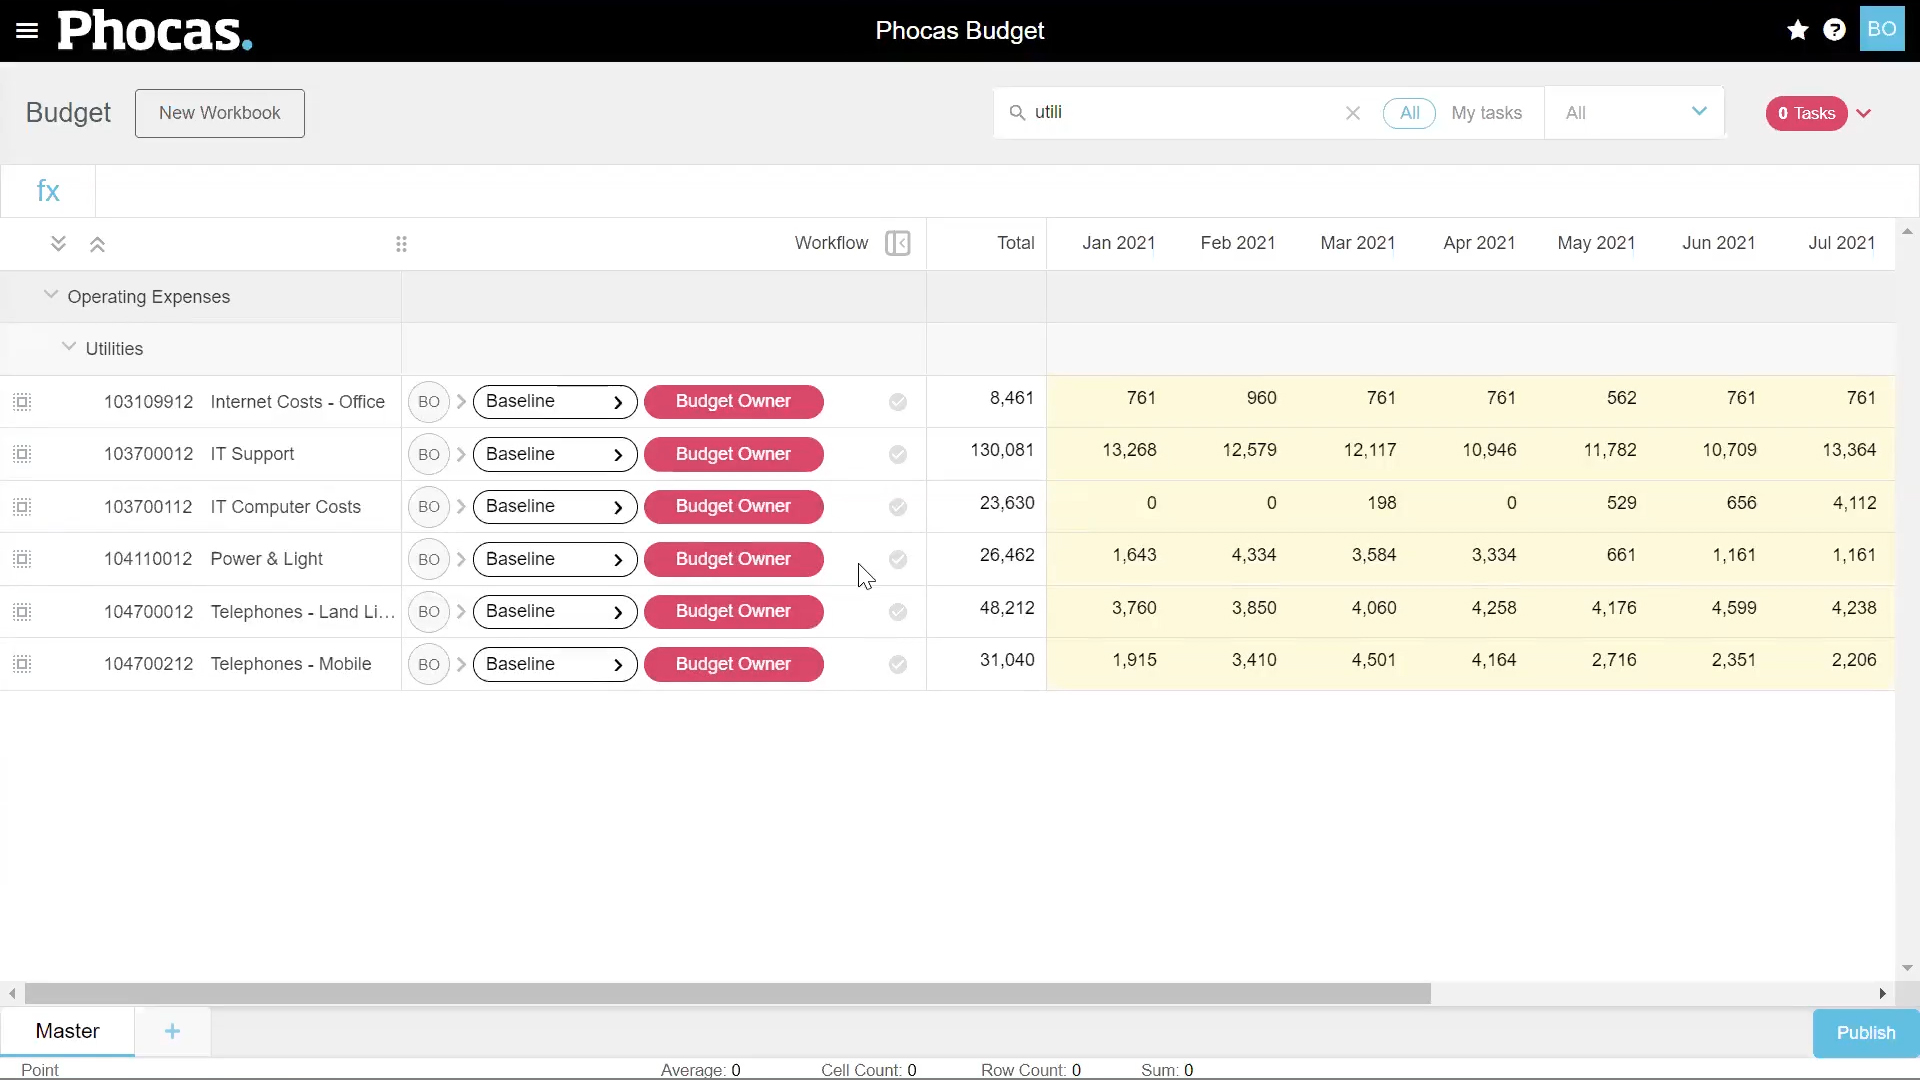Collapse the Utilities group
This screenshot has width=1920, height=1080.
69,347
